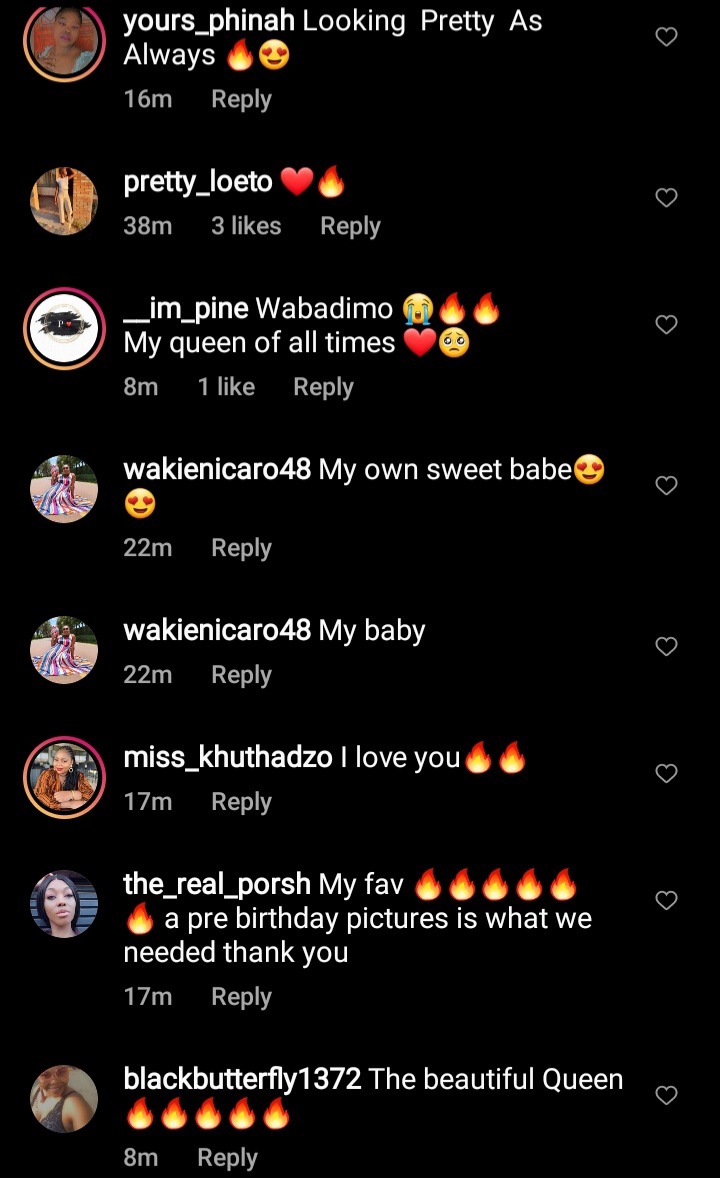Image resolution: width=720 pixels, height=1178 pixels.
Task: Like pretty_loeto's heart and fire comment
Action: click(667, 197)
